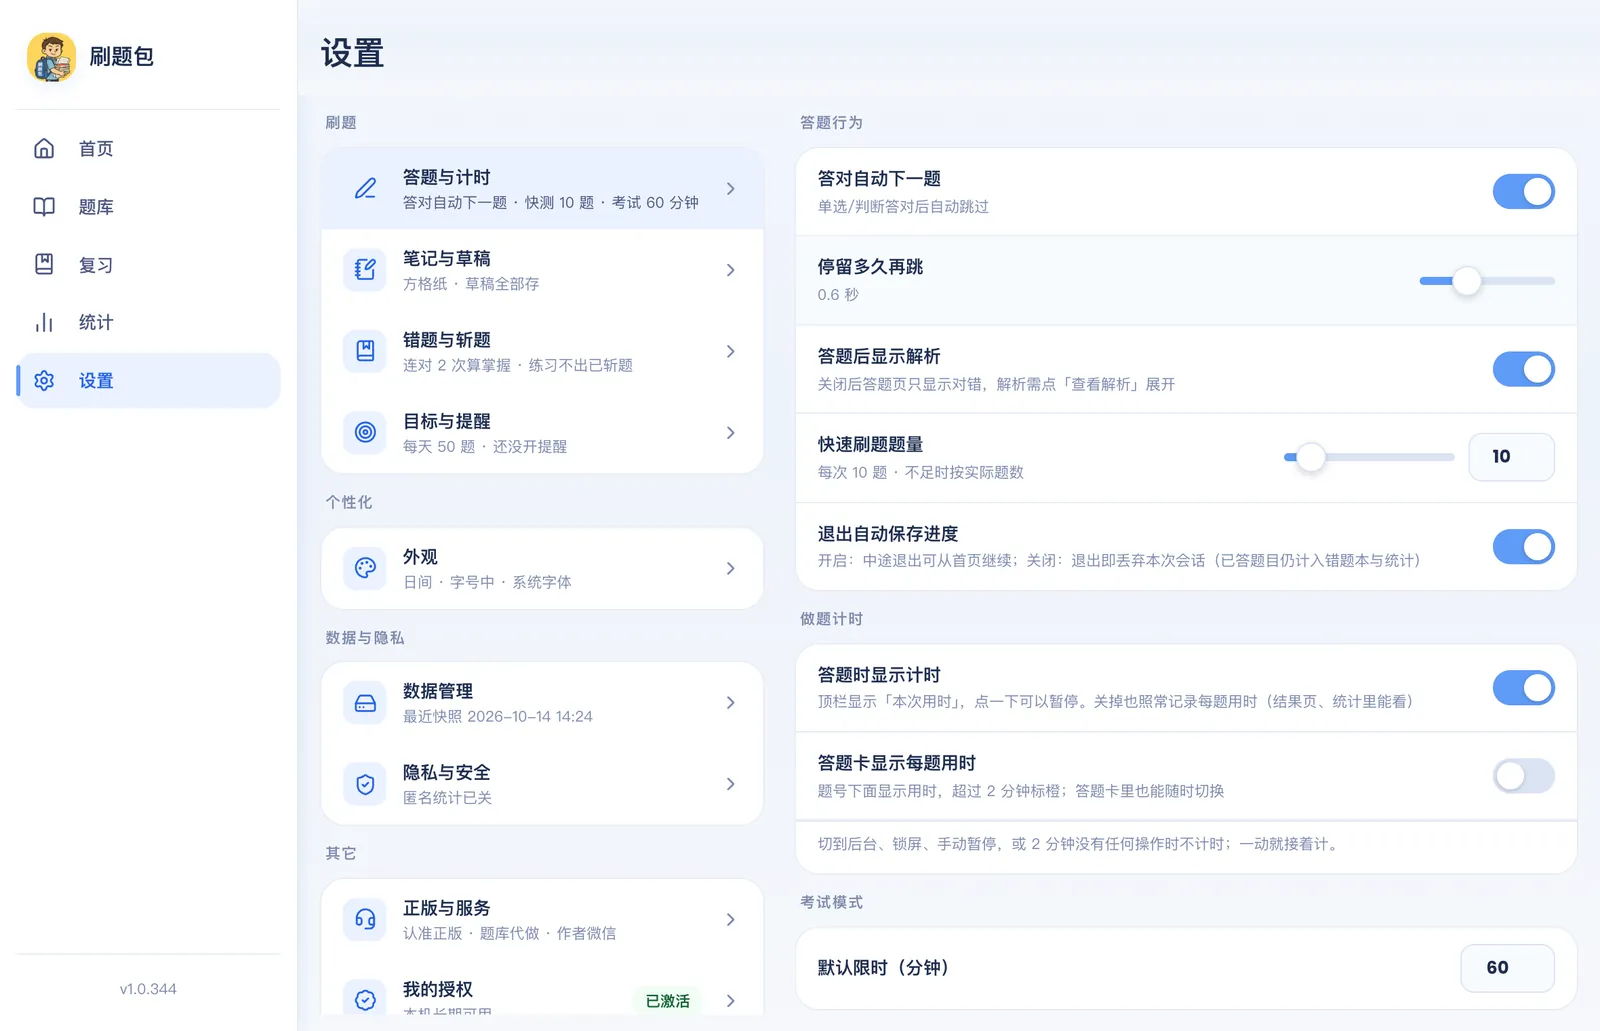This screenshot has height=1031, width=1600.
Task: Expand 我的授权 row chevron
Action: pyautogui.click(x=731, y=1001)
